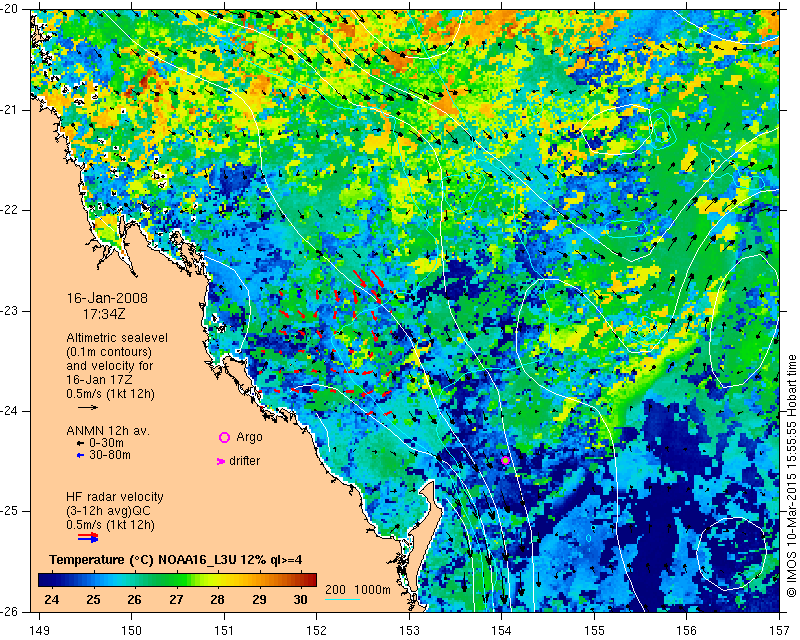
Task: Click the '30-80m' depth label
Action: coord(110,455)
